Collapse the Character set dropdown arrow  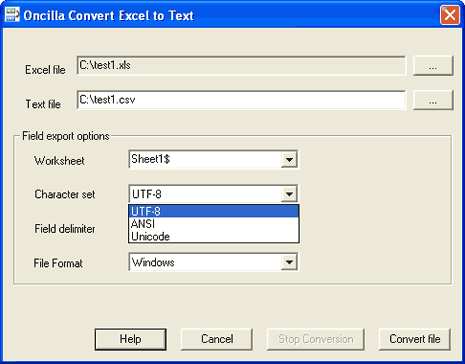[x=289, y=194]
